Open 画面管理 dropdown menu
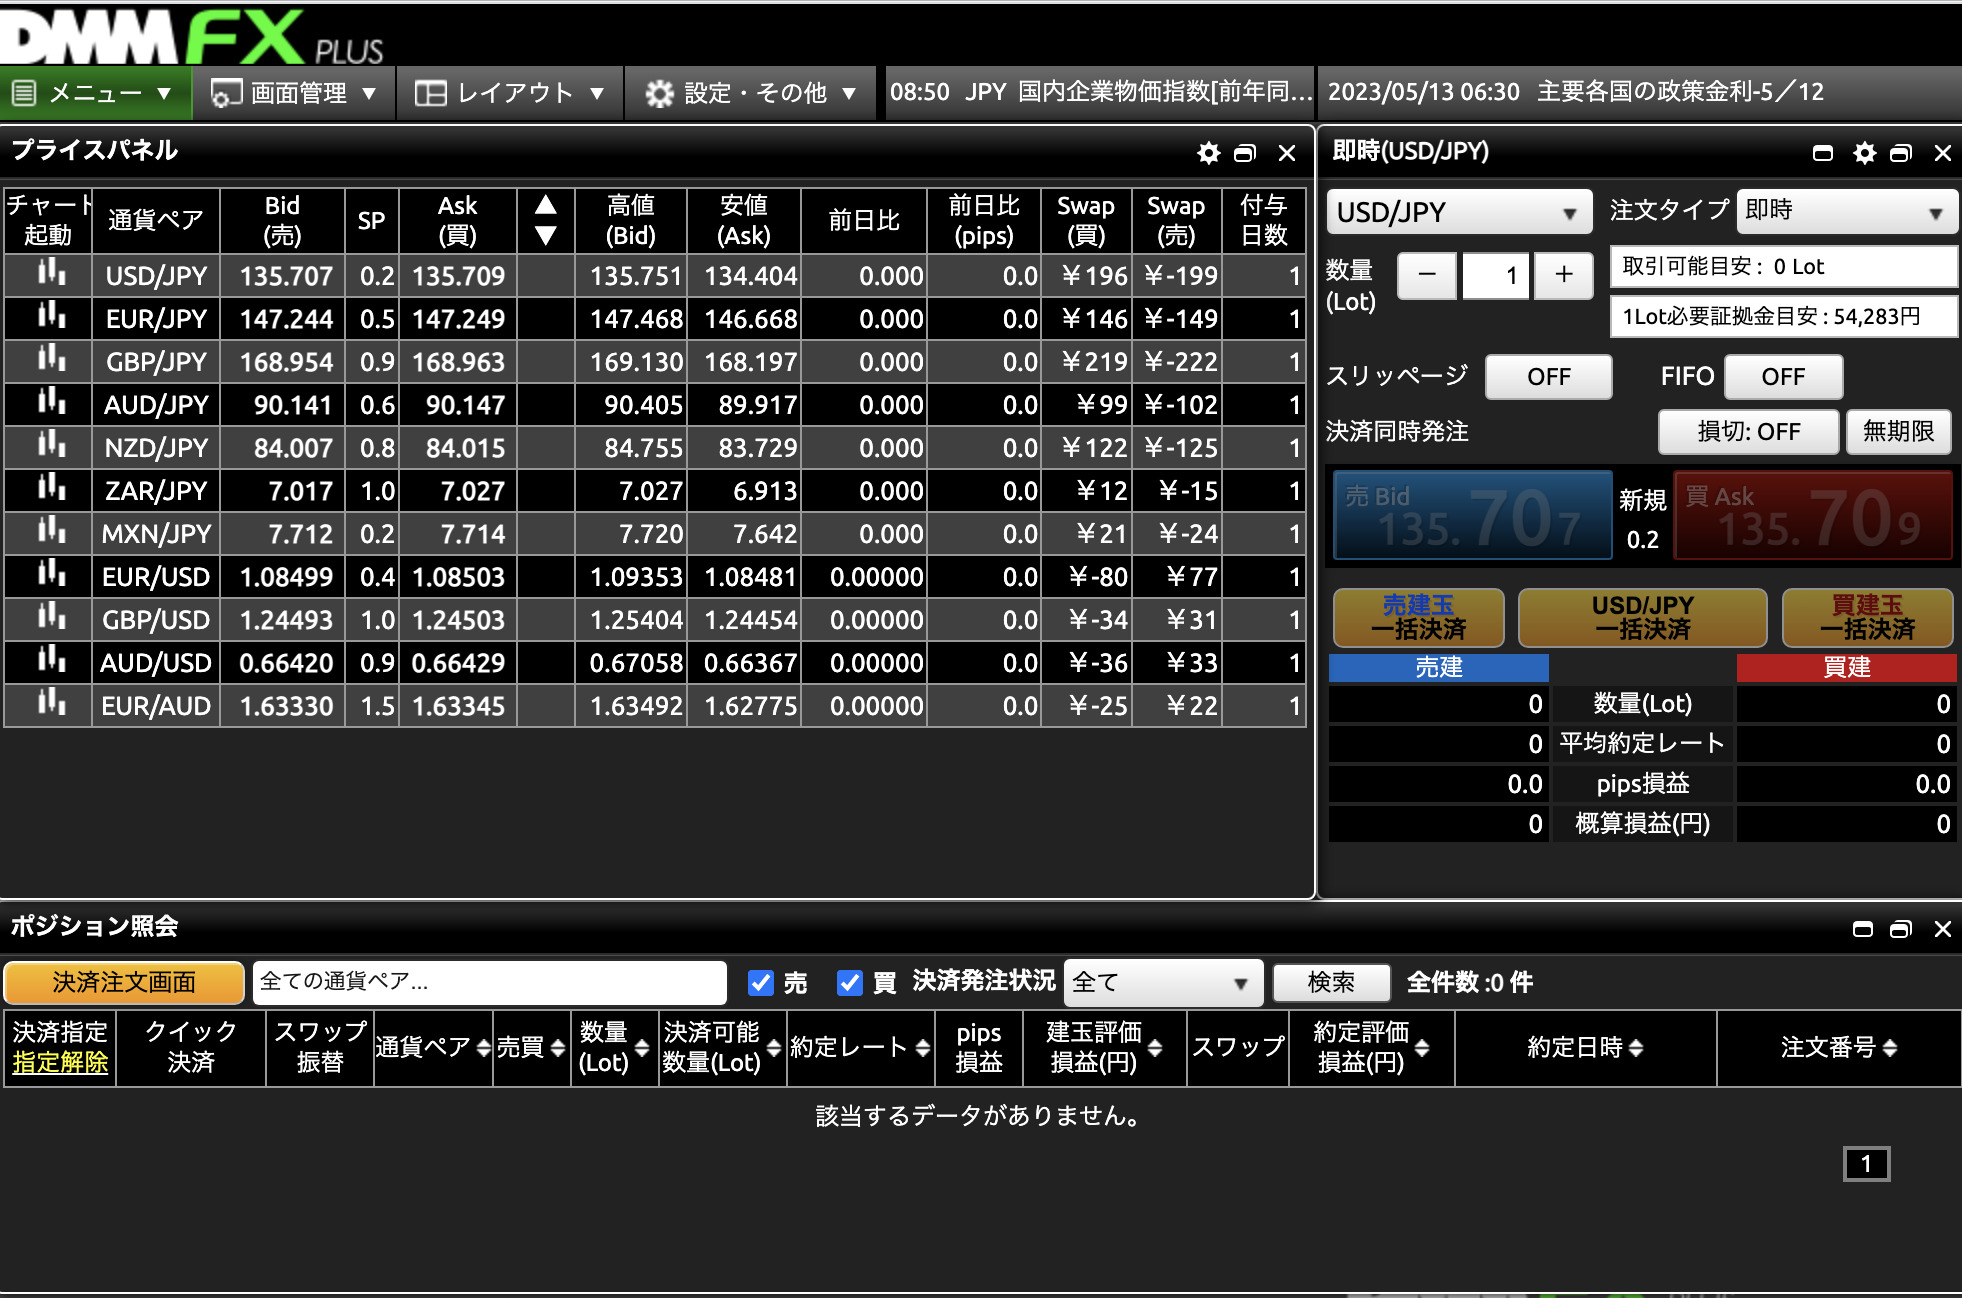 click(294, 93)
